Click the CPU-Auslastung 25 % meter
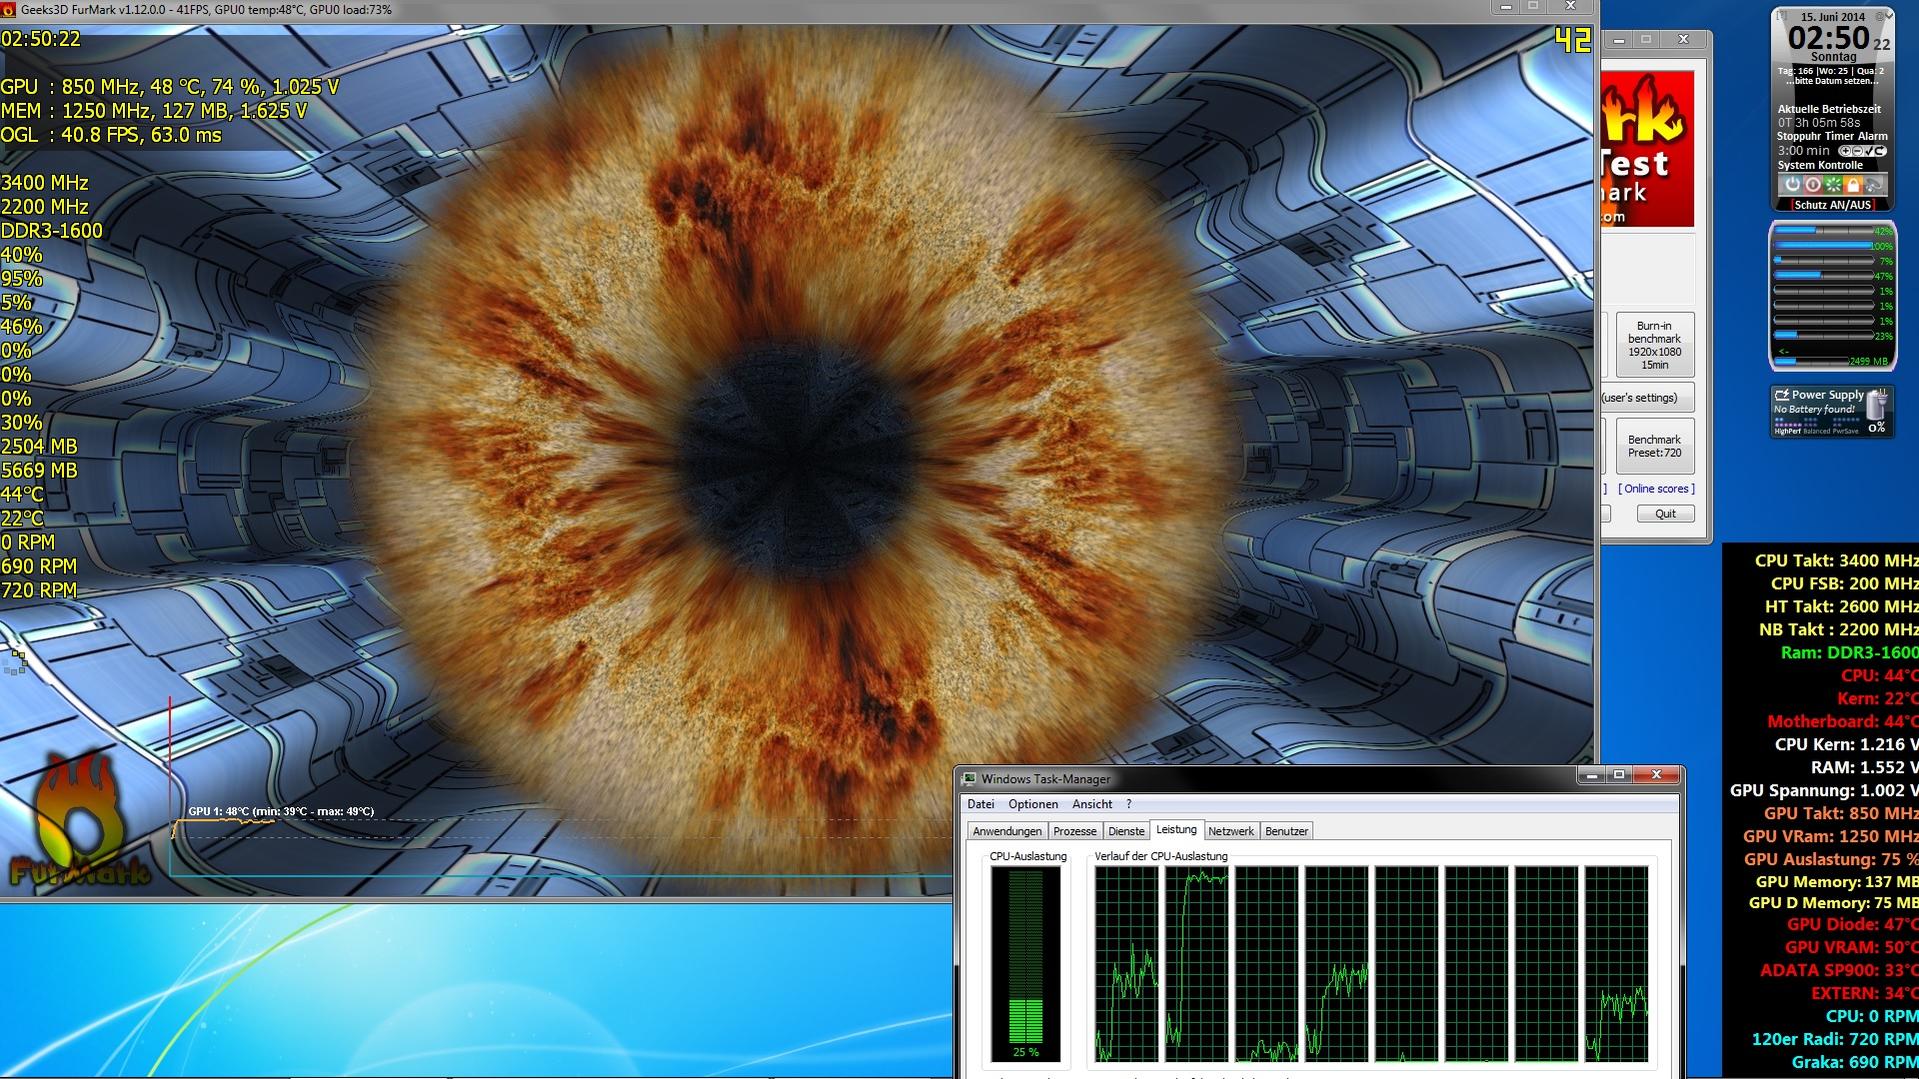Viewport: 1919px width, 1079px height. click(x=1026, y=964)
